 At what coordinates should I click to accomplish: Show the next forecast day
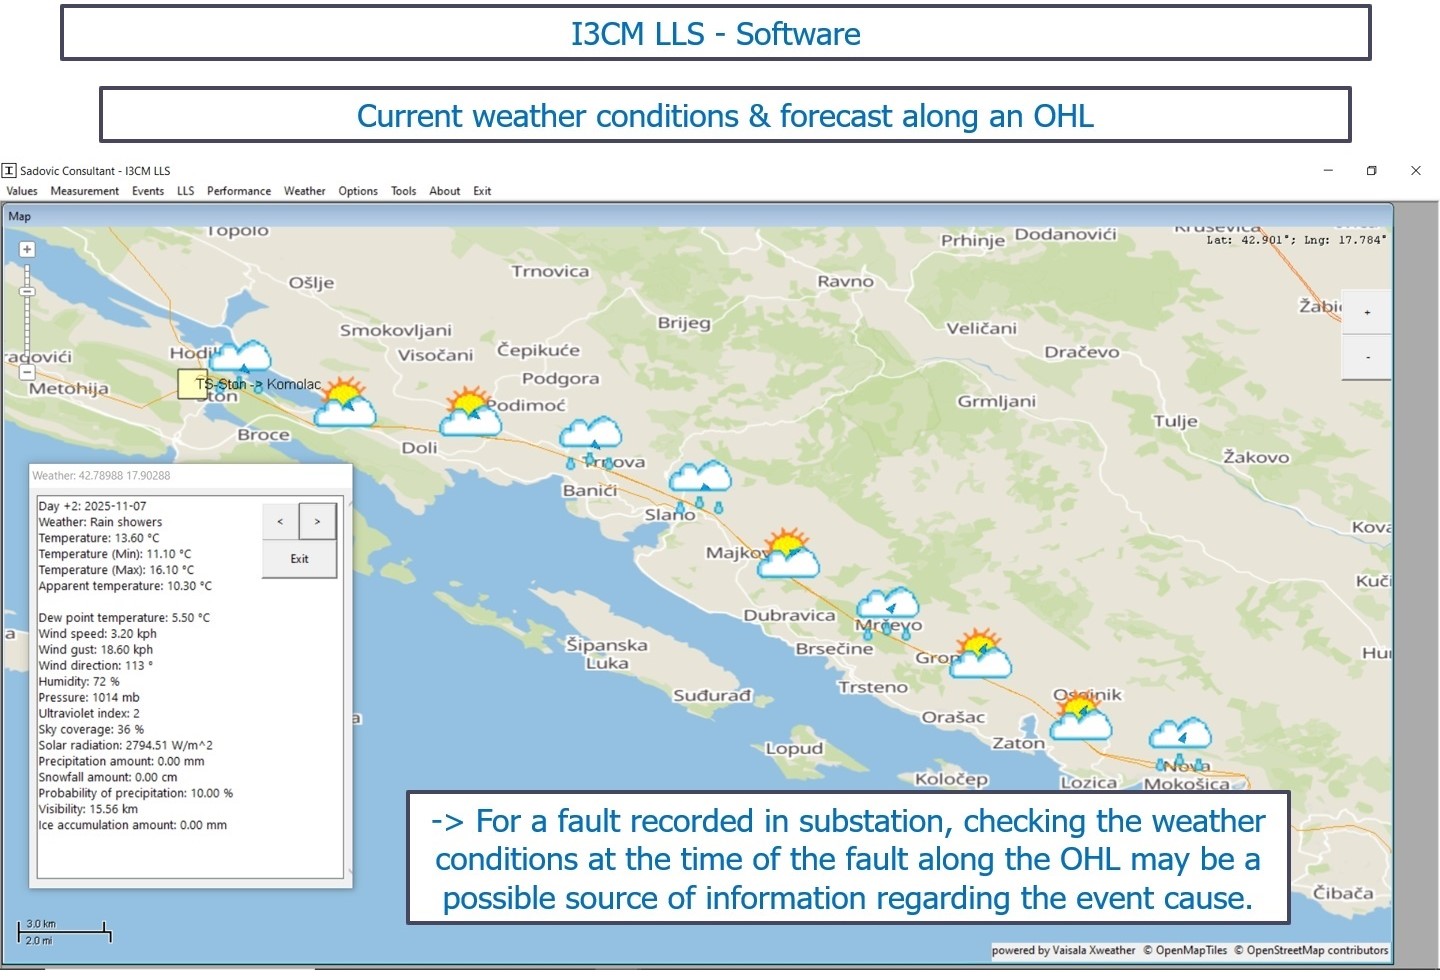pos(318,522)
